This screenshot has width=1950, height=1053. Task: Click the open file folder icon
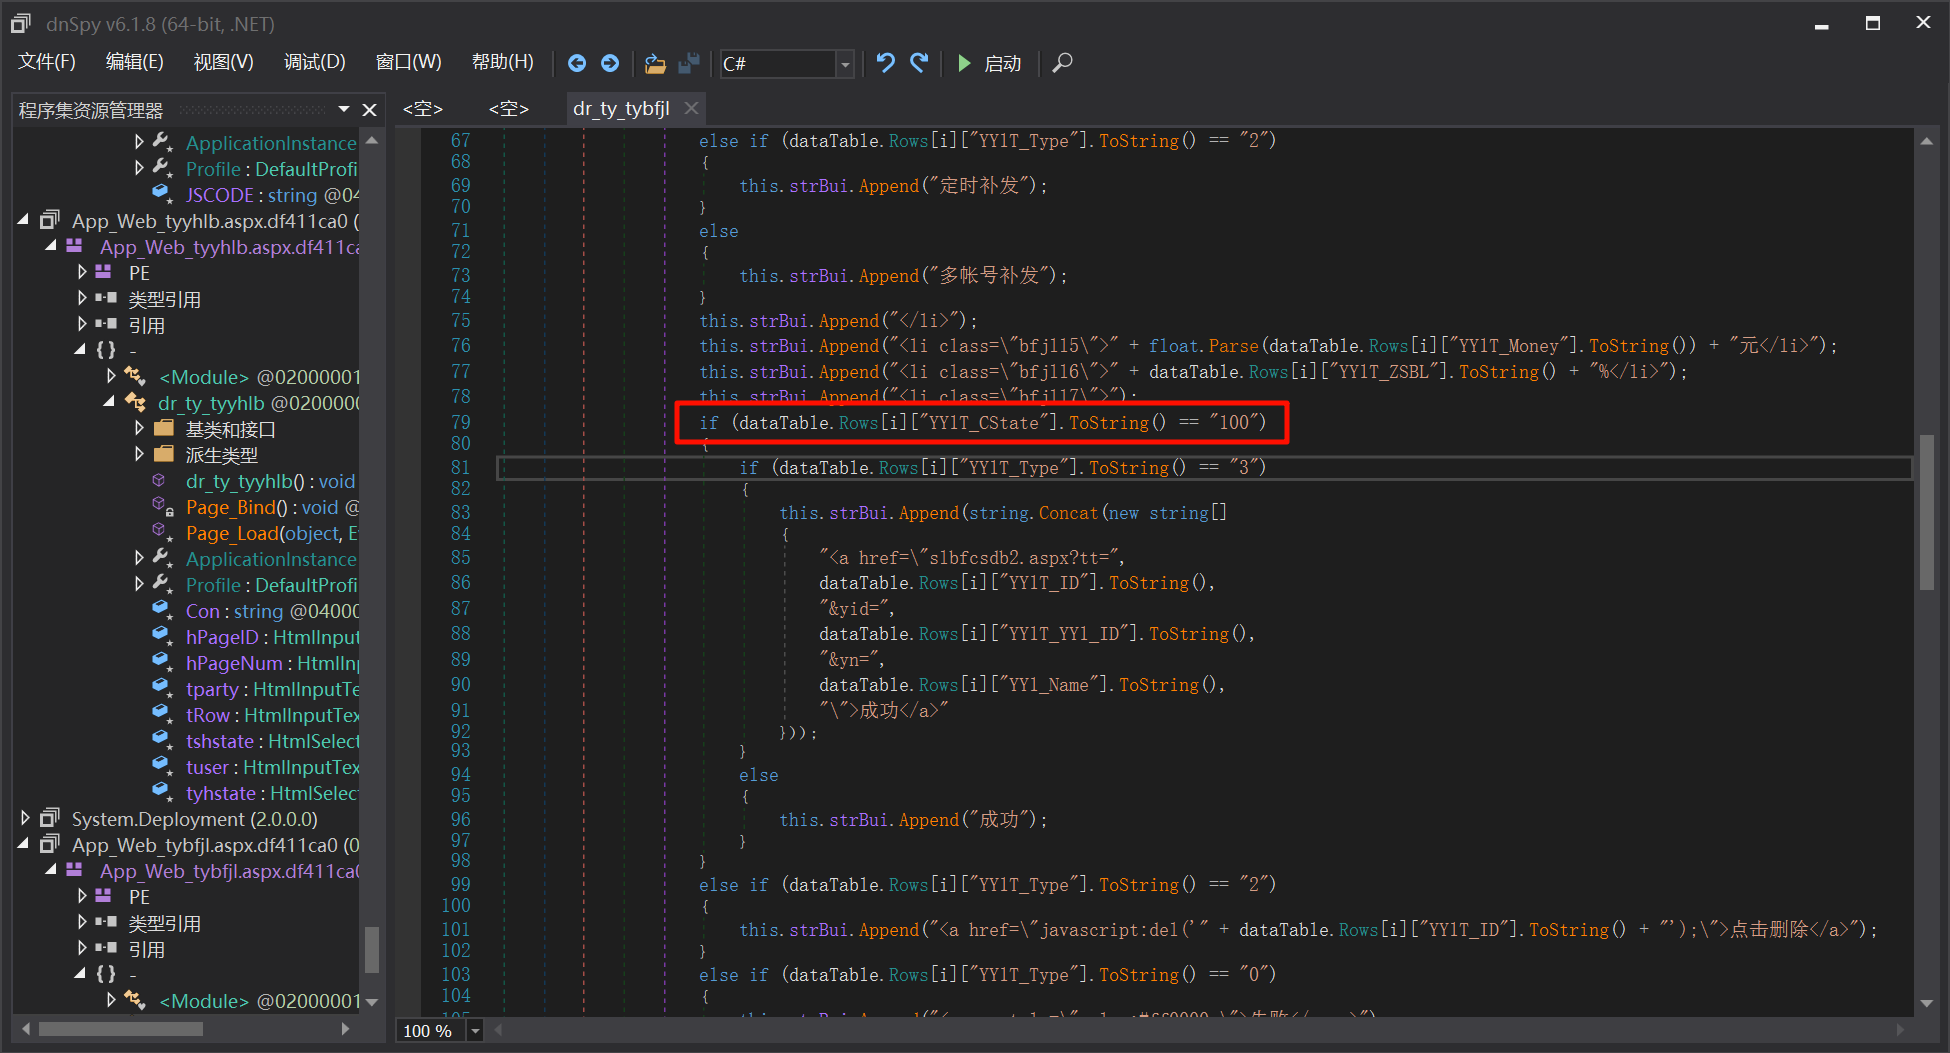click(655, 63)
